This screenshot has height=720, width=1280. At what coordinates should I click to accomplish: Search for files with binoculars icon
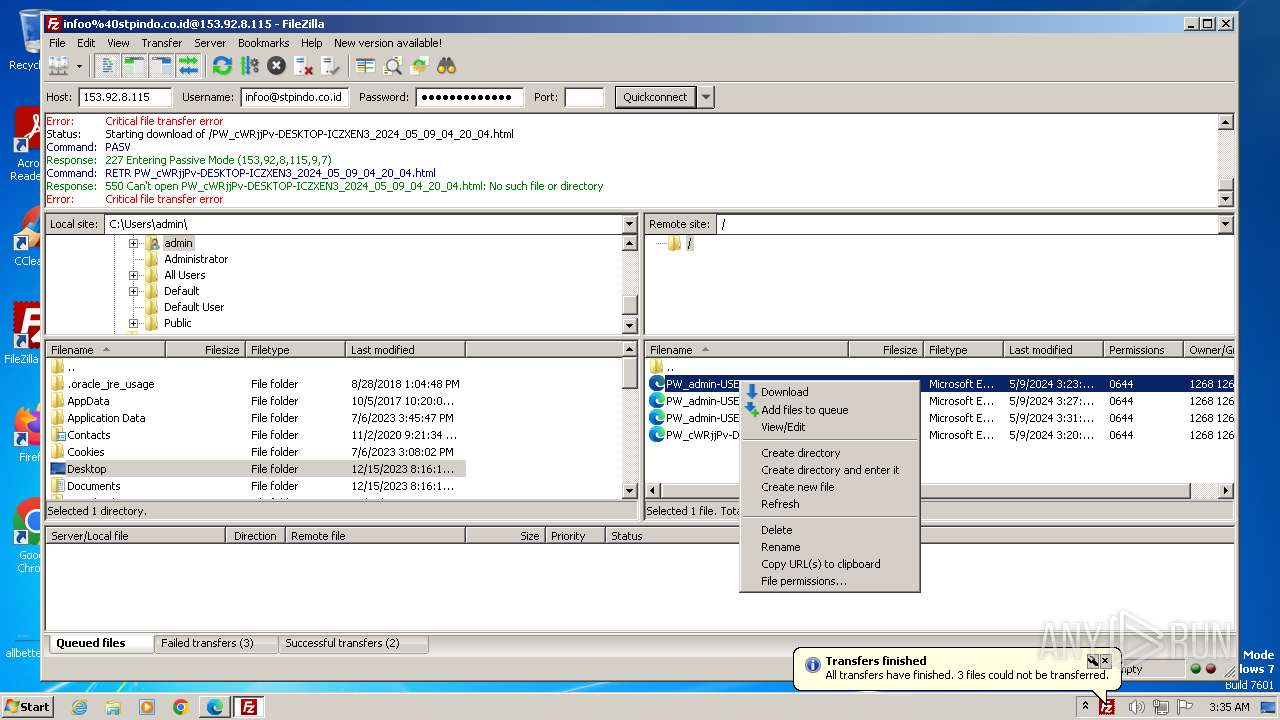(x=446, y=66)
